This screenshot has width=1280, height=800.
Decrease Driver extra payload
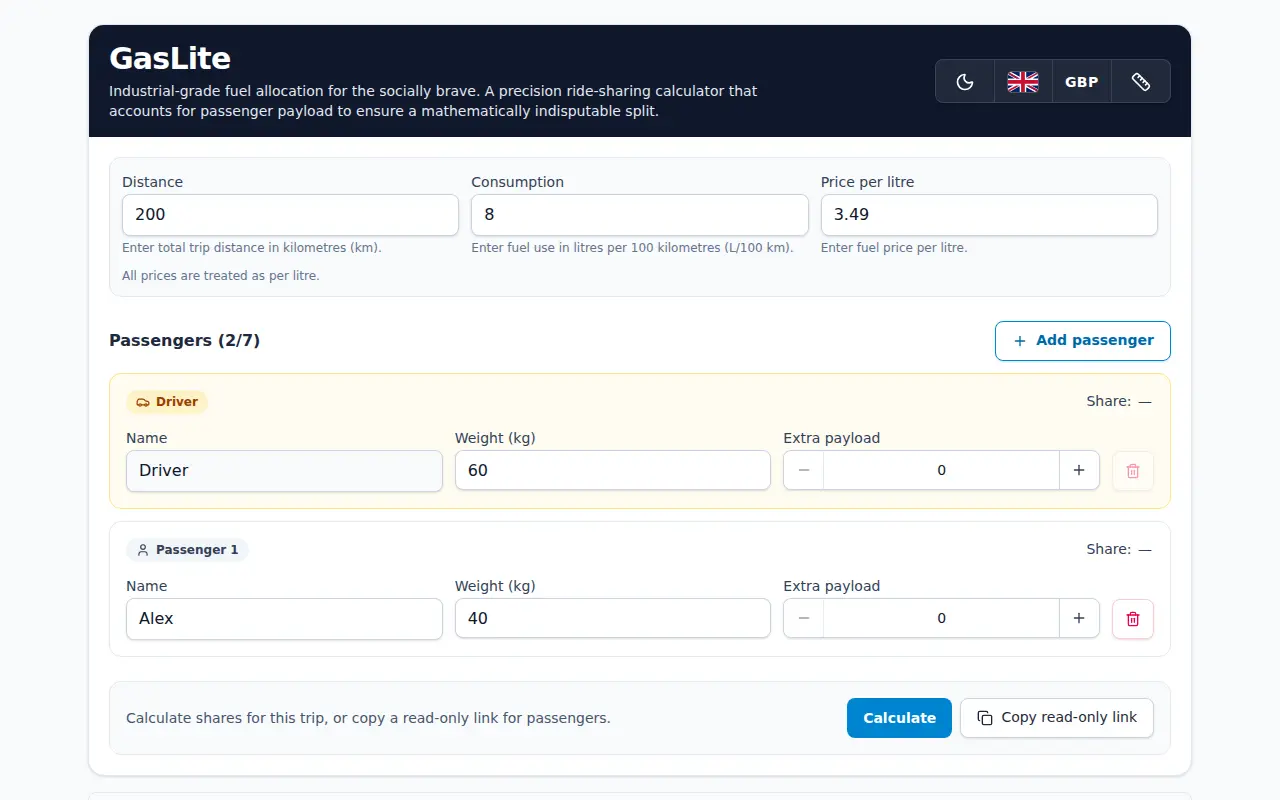click(804, 471)
